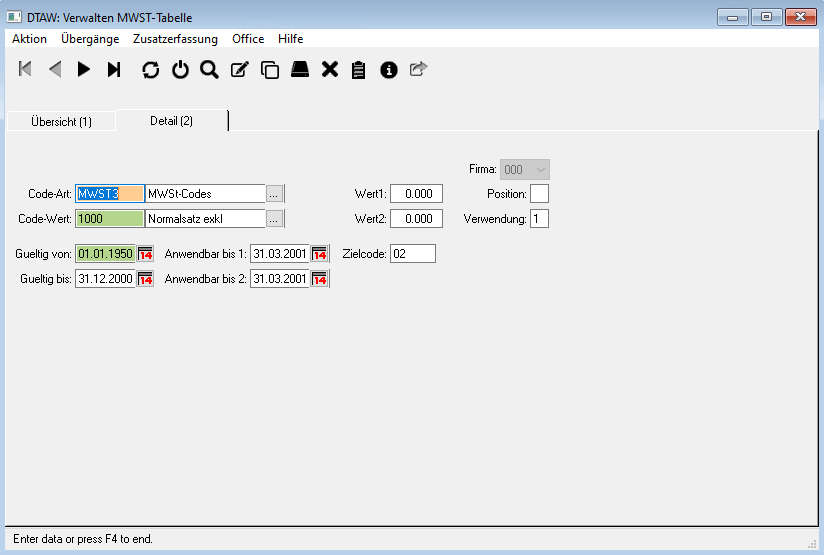Click the next record play arrow
Image resolution: width=824 pixels, height=555 pixels.
pyautogui.click(x=84, y=69)
